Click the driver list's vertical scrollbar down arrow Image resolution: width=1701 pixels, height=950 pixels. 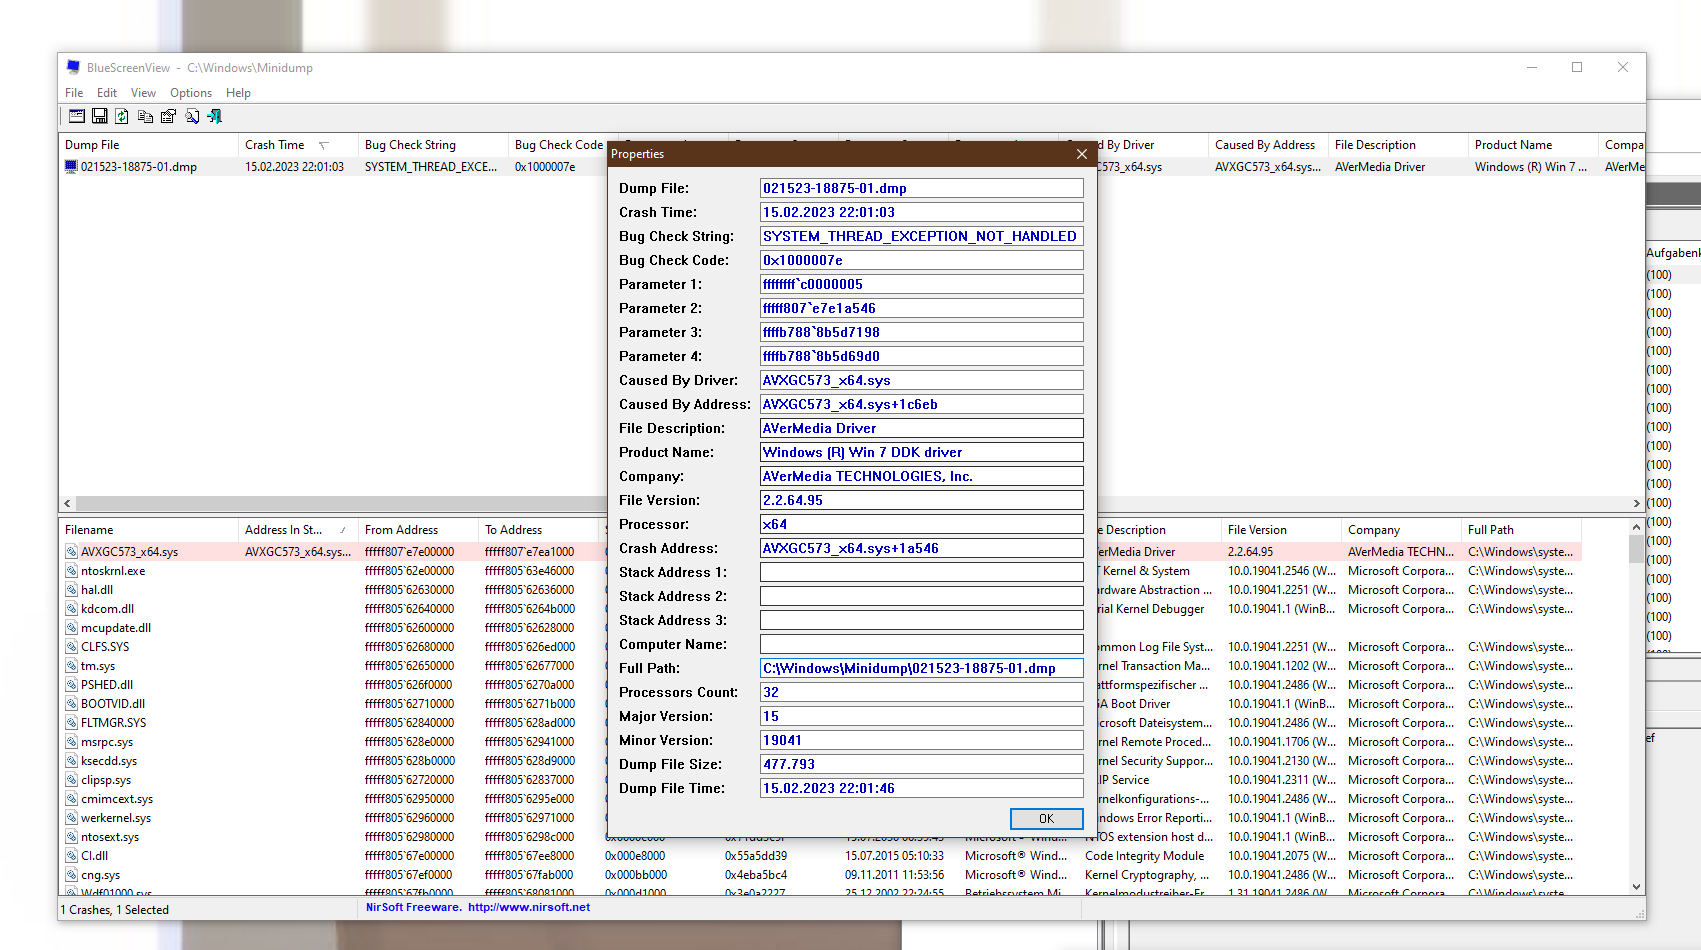1637,887
